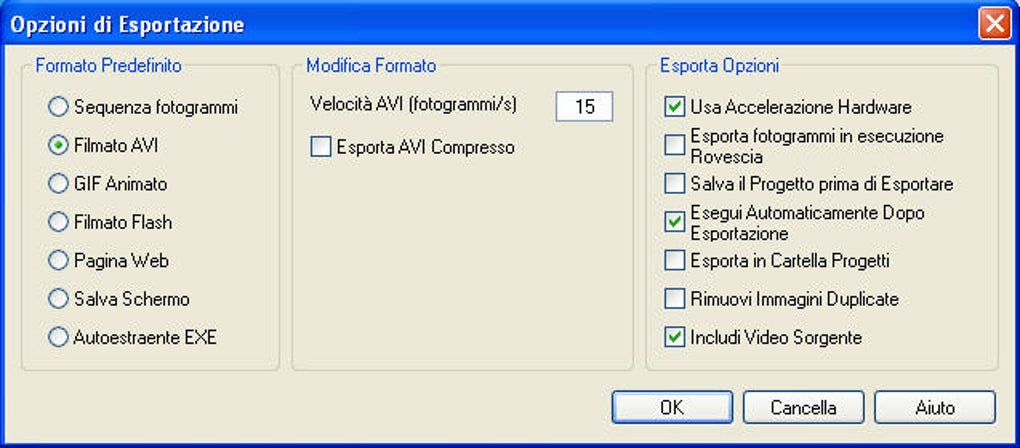Click the Velocità AVI frame rate field
The image size is (1020, 448).
coord(584,106)
